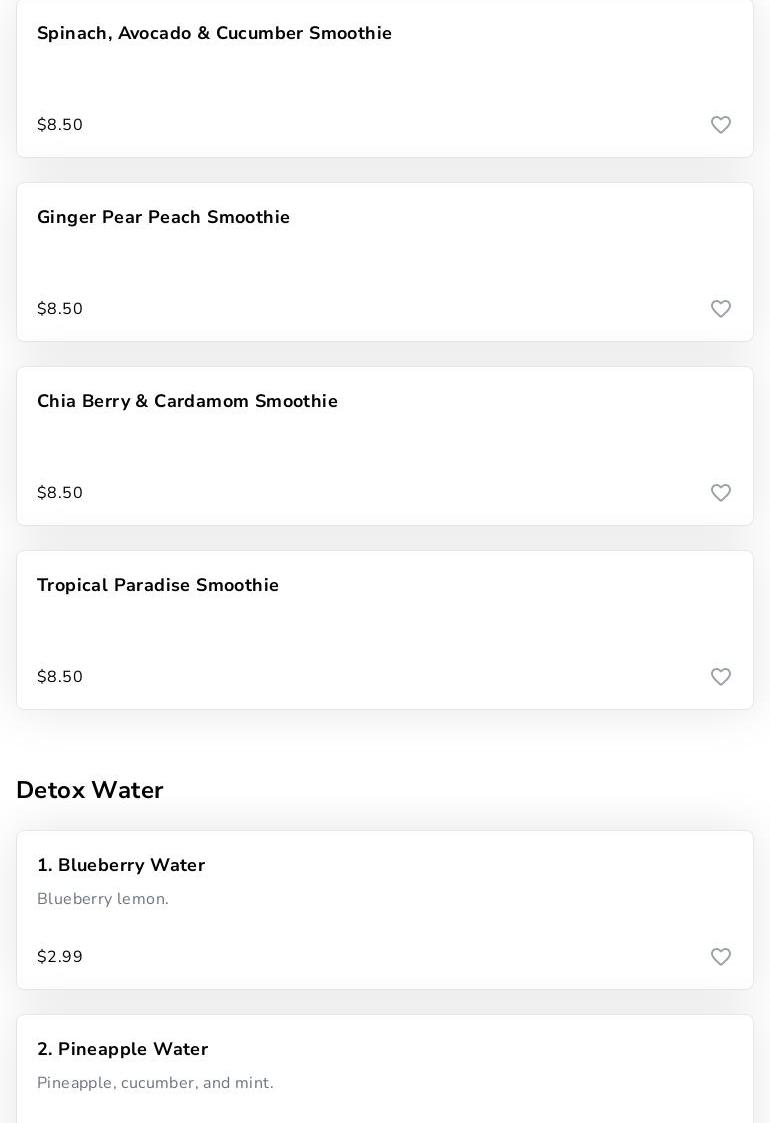The image size is (770, 1123).
Task: Open the 1. Blueberry Water title
Action: point(121,866)
